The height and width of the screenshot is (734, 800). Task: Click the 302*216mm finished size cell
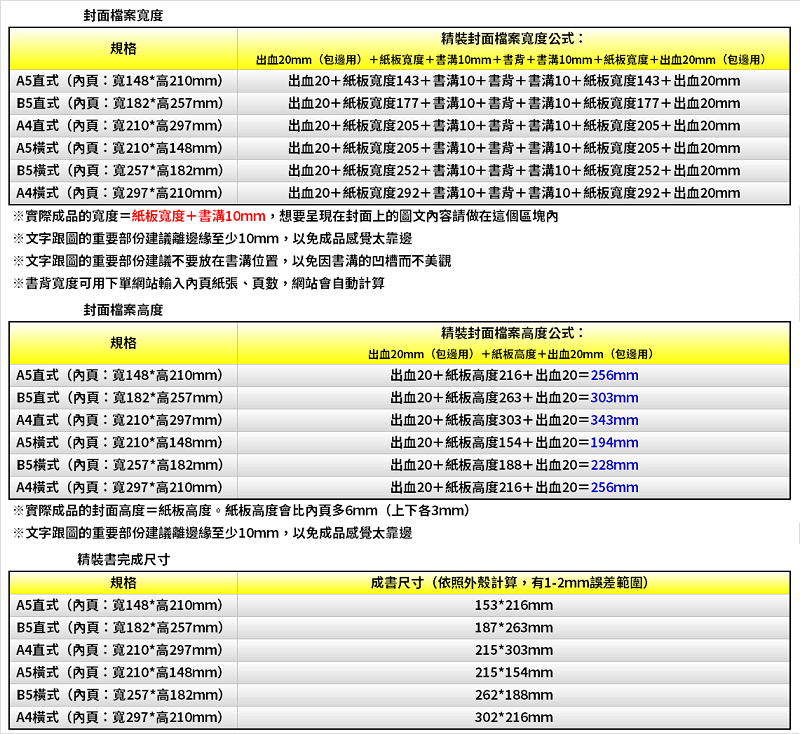[x=513, y=717]
